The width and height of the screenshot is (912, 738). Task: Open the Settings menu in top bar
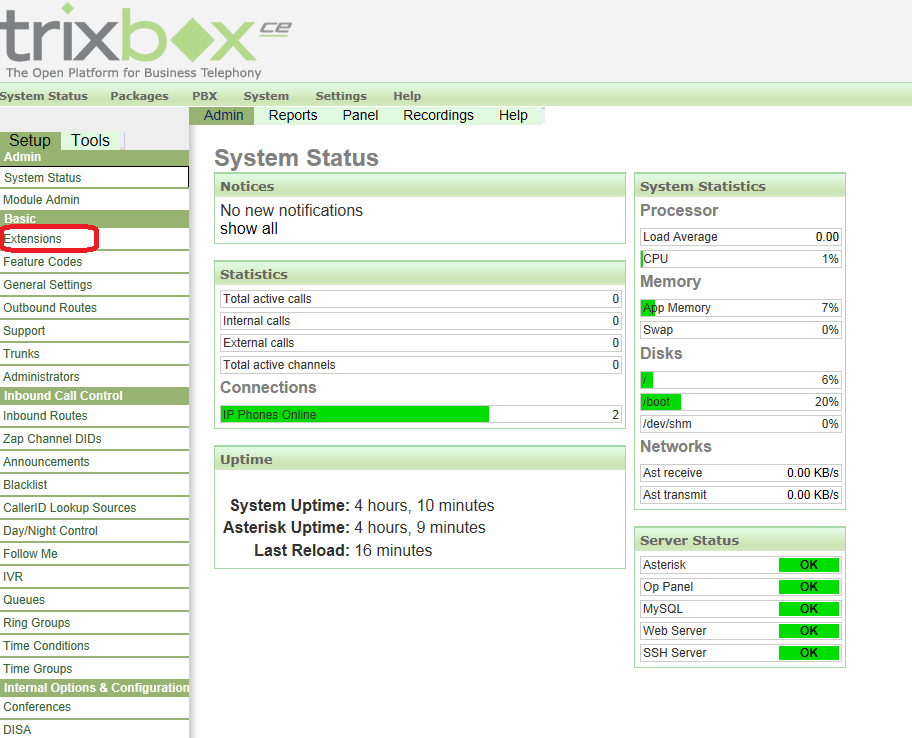click(341, 96)
